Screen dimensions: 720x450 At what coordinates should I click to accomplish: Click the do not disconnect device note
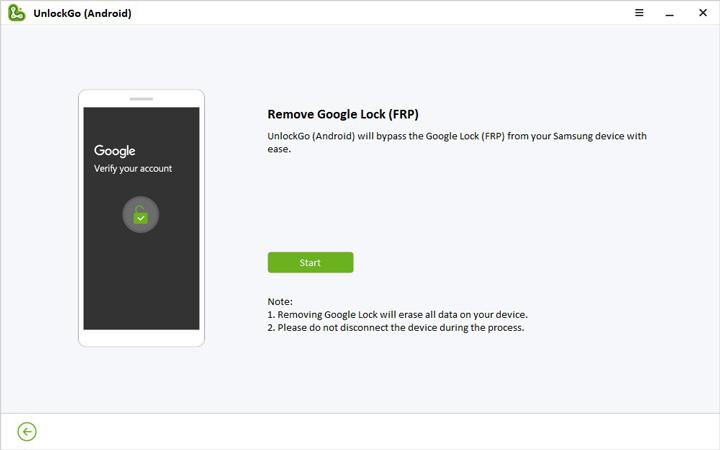click(395, 327)
